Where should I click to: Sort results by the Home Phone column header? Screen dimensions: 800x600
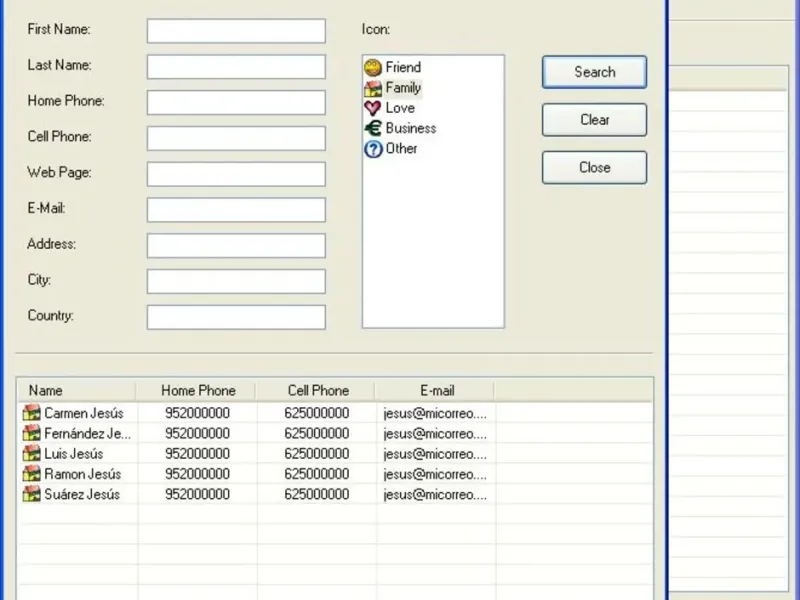(x=196, y=391)
